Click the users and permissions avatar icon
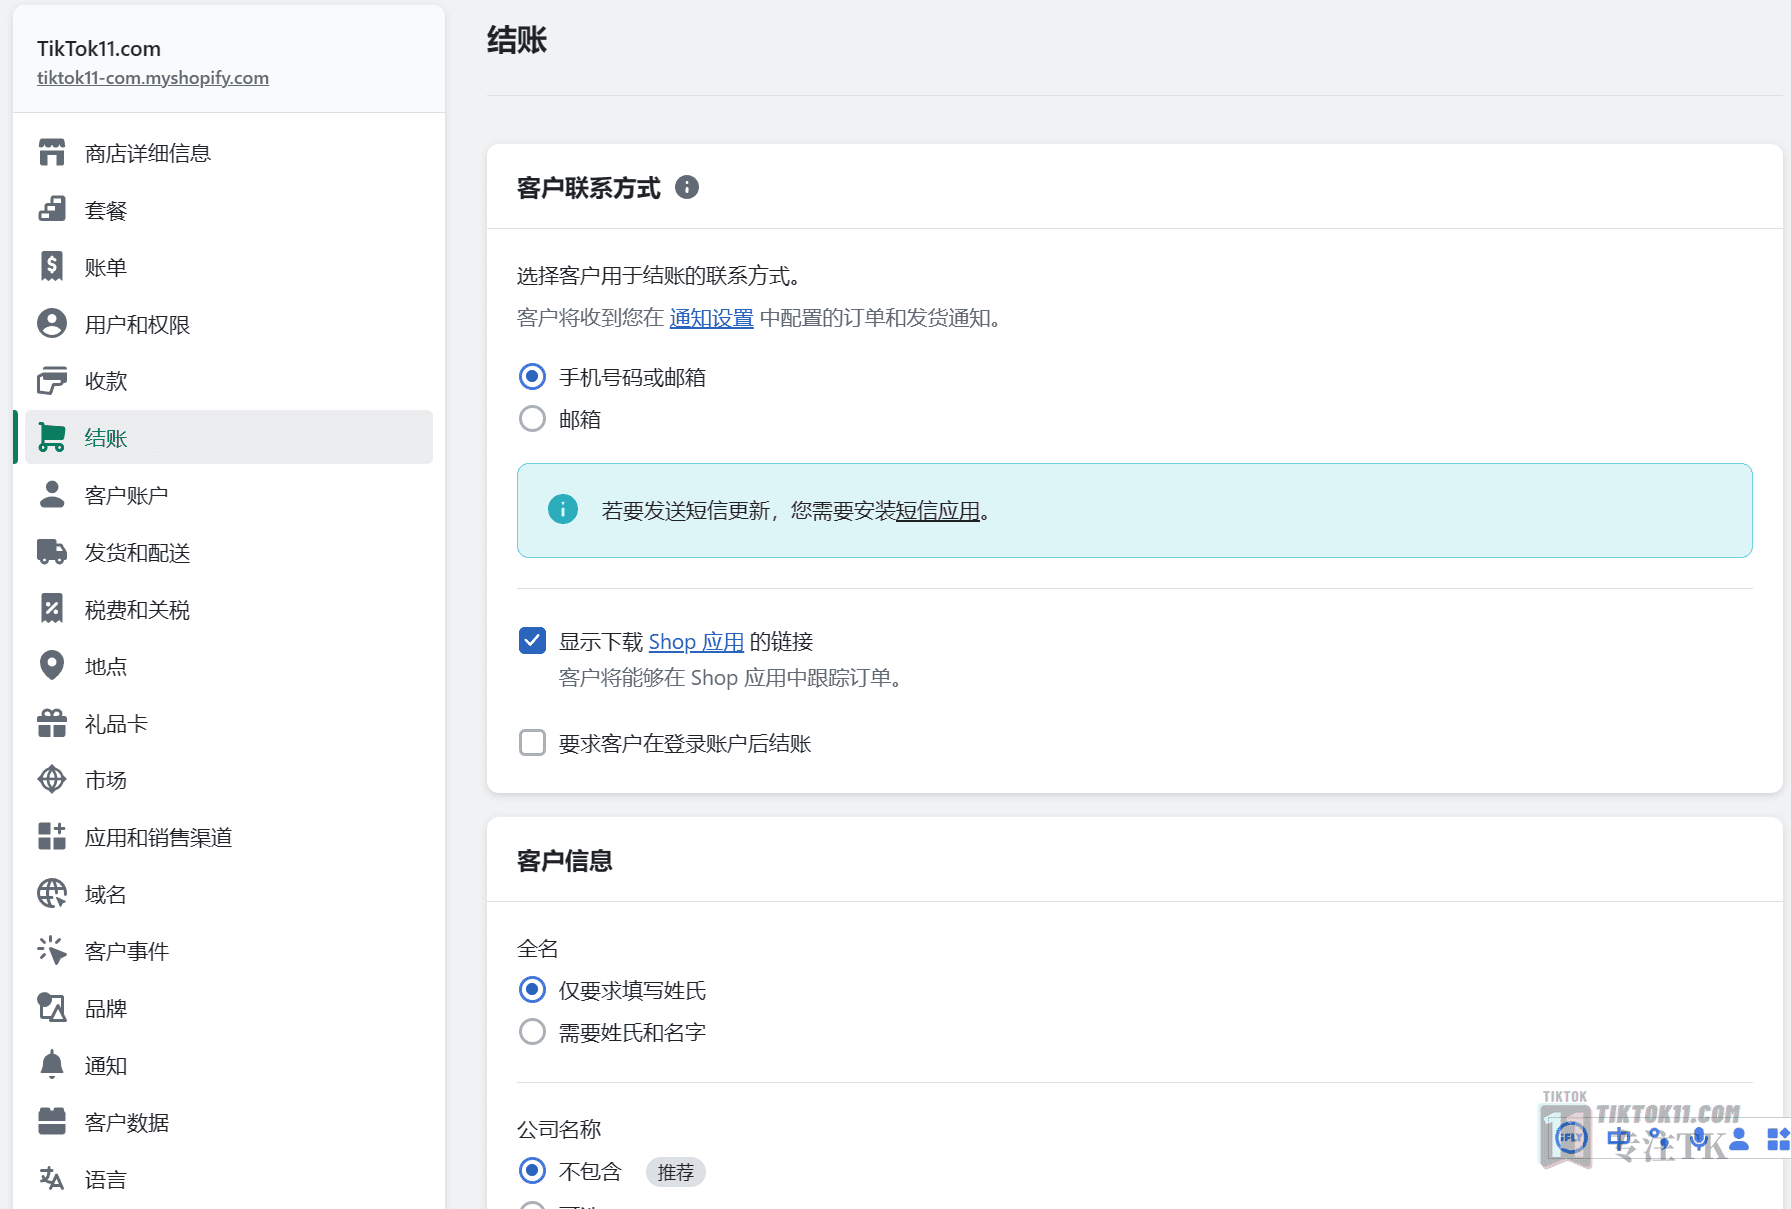1791x1209 pixels. coord(52,324)
